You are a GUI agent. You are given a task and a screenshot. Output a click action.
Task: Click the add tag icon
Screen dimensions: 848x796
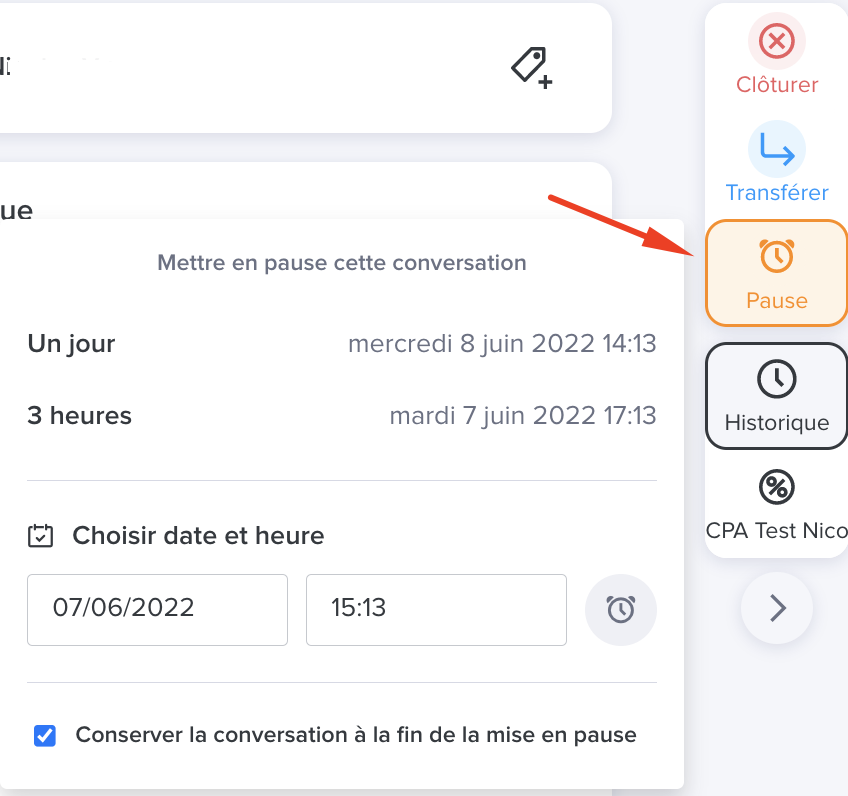[x=532, y=68]
